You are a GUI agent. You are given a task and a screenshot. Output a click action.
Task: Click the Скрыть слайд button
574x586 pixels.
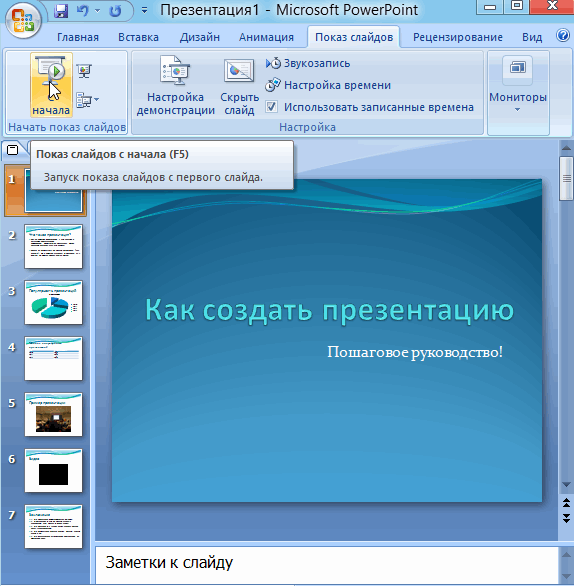[x=239, y=86]
